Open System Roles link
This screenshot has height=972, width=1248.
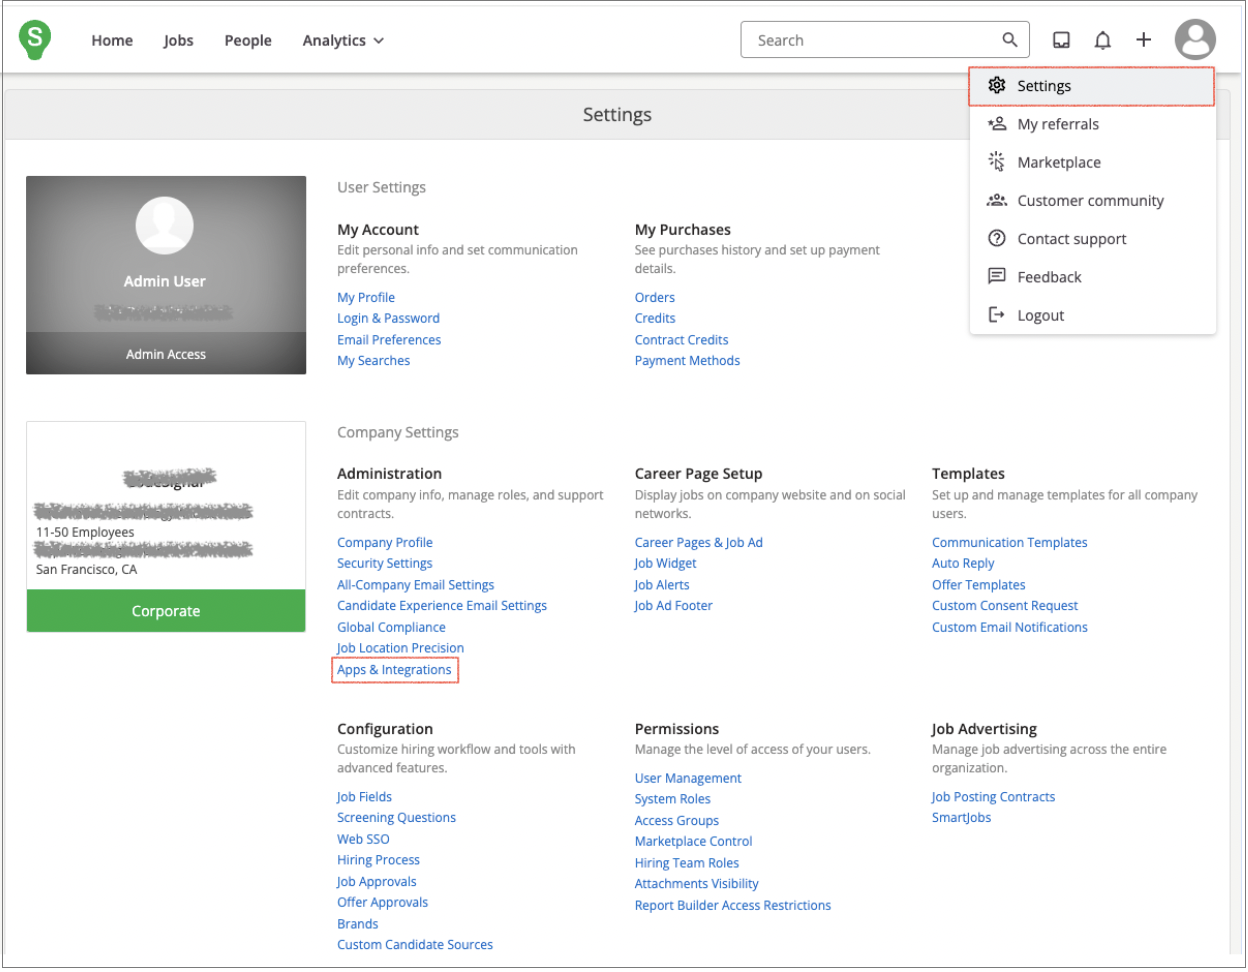pyautogui.click(x=672, y=800)
